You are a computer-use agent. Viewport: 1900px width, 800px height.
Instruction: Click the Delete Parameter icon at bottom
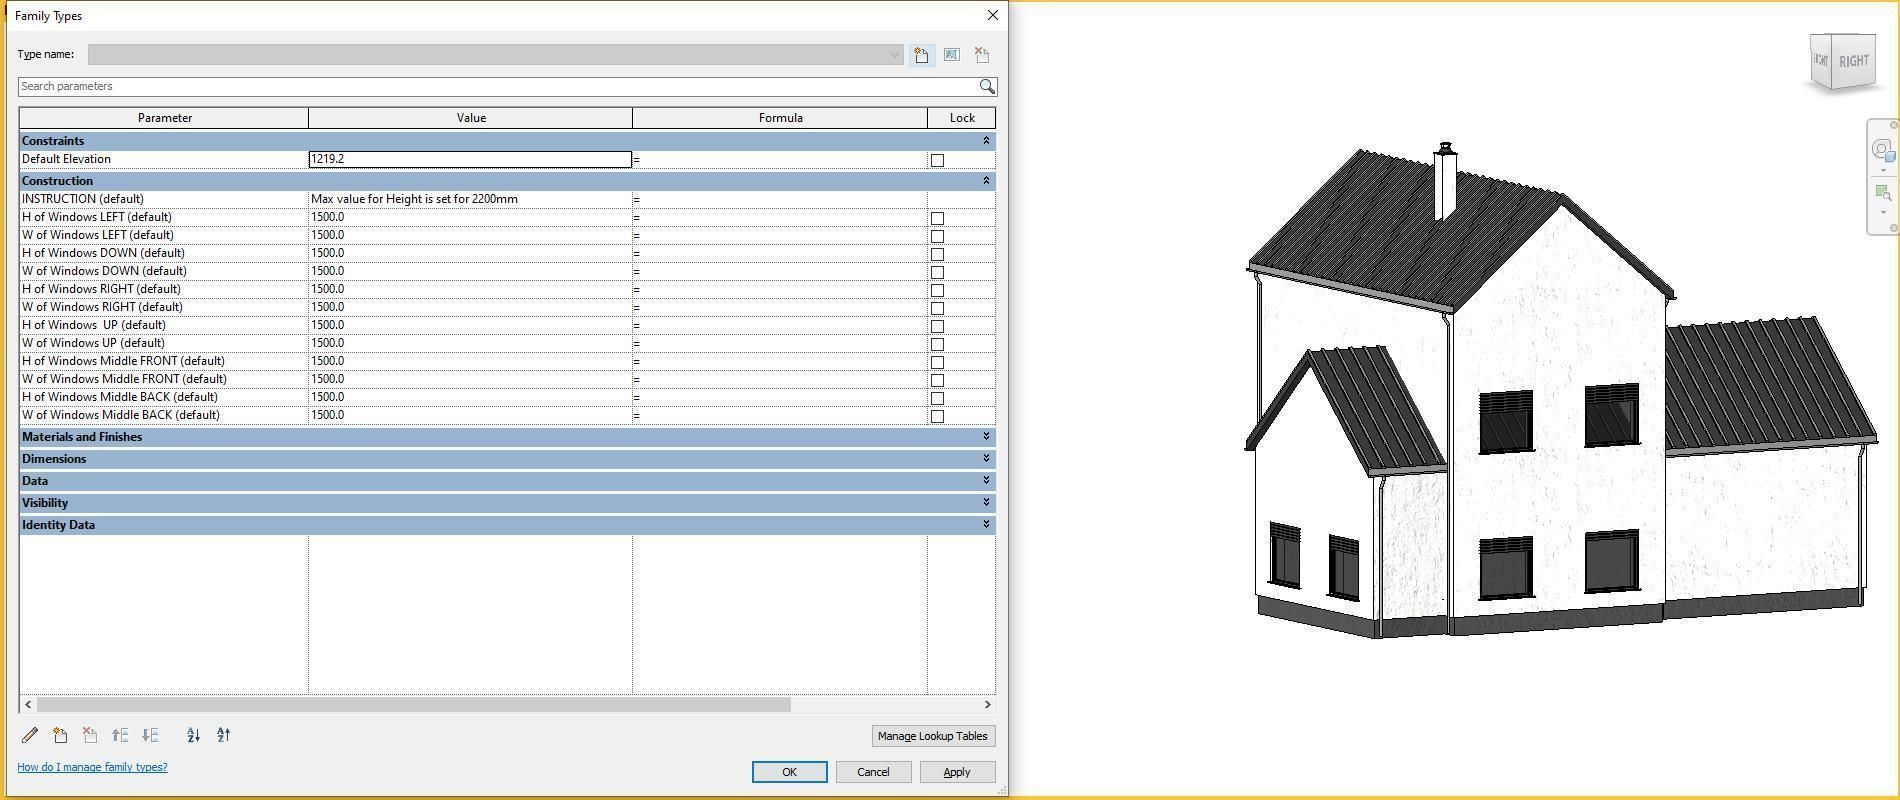pyautogui.click(x=90, y=735)
